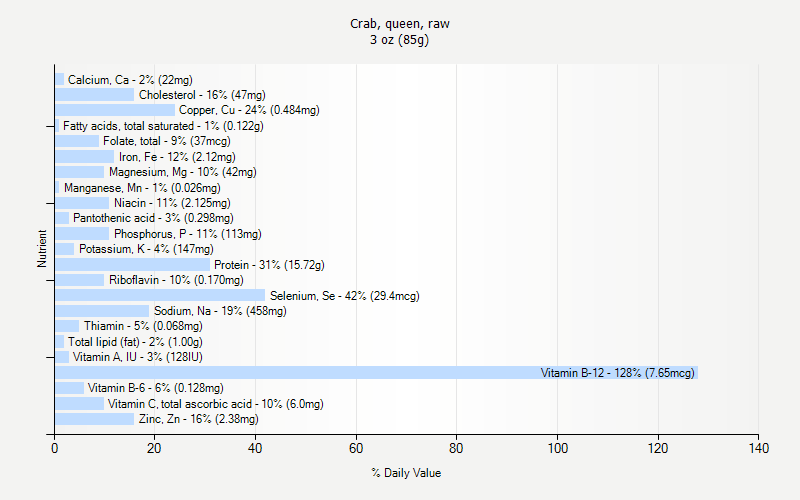Click the blue Riboflavin bar

pyautogui.click(x=80, y=280)
